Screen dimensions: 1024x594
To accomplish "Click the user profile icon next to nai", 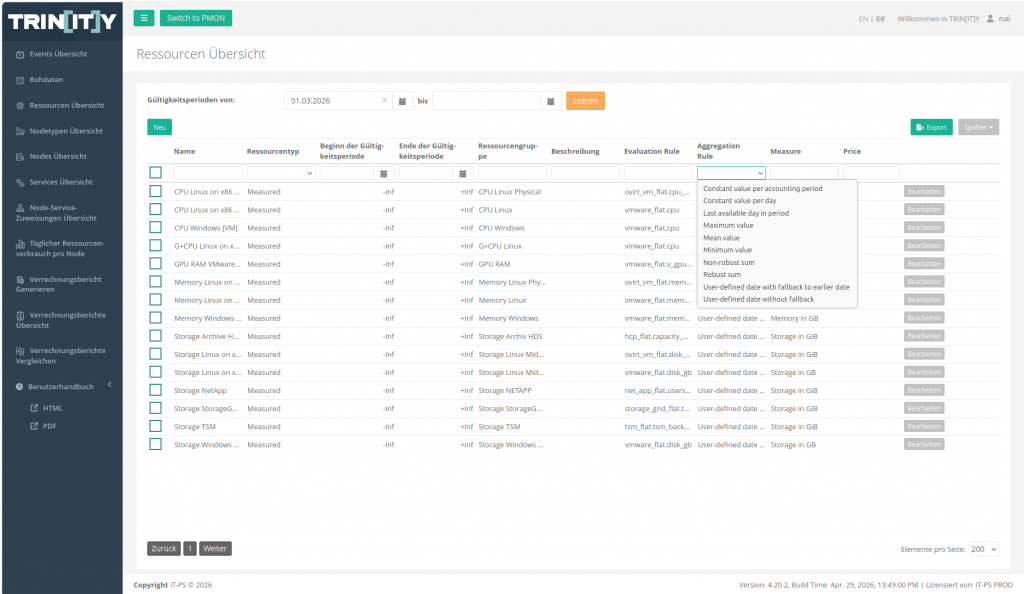I will [x=990, y=18].
